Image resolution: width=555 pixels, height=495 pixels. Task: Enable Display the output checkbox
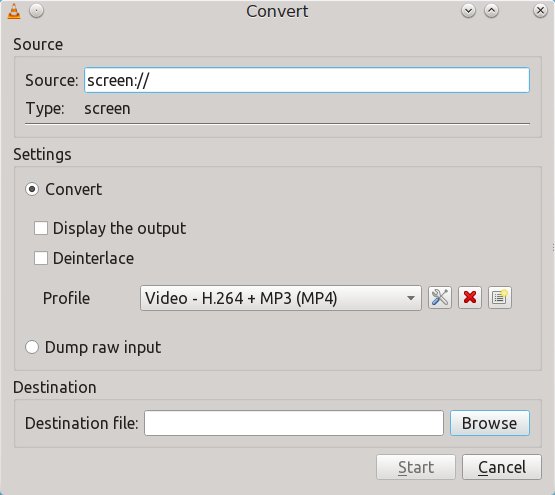pos(41,228)
